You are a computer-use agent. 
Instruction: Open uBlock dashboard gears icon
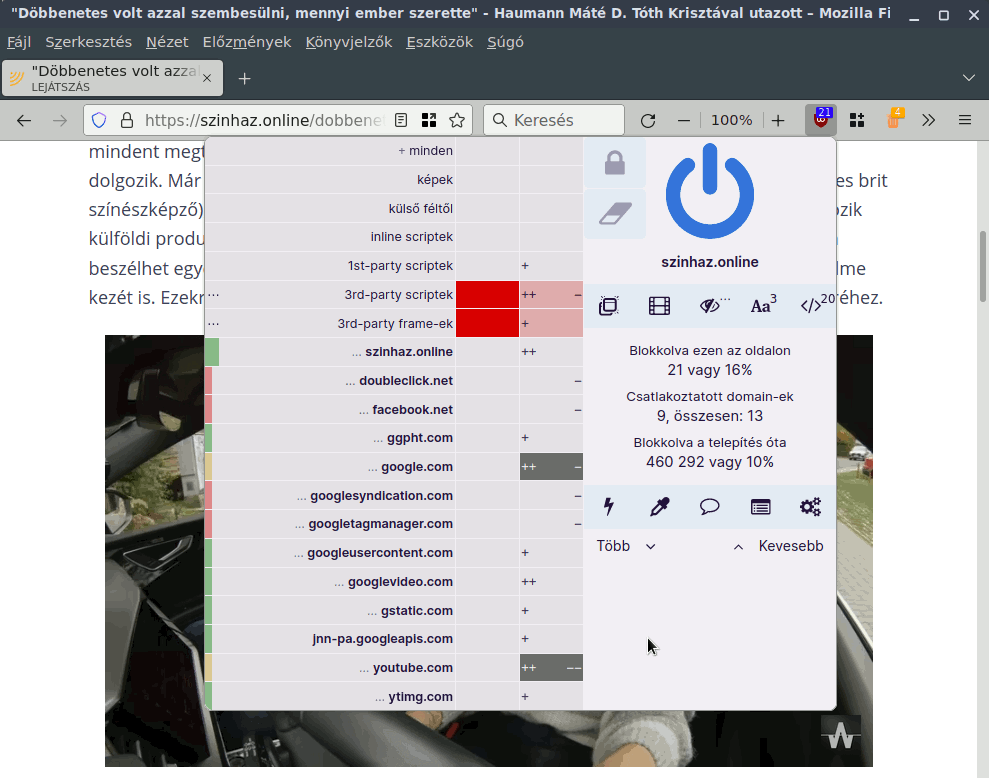(811, 507)
